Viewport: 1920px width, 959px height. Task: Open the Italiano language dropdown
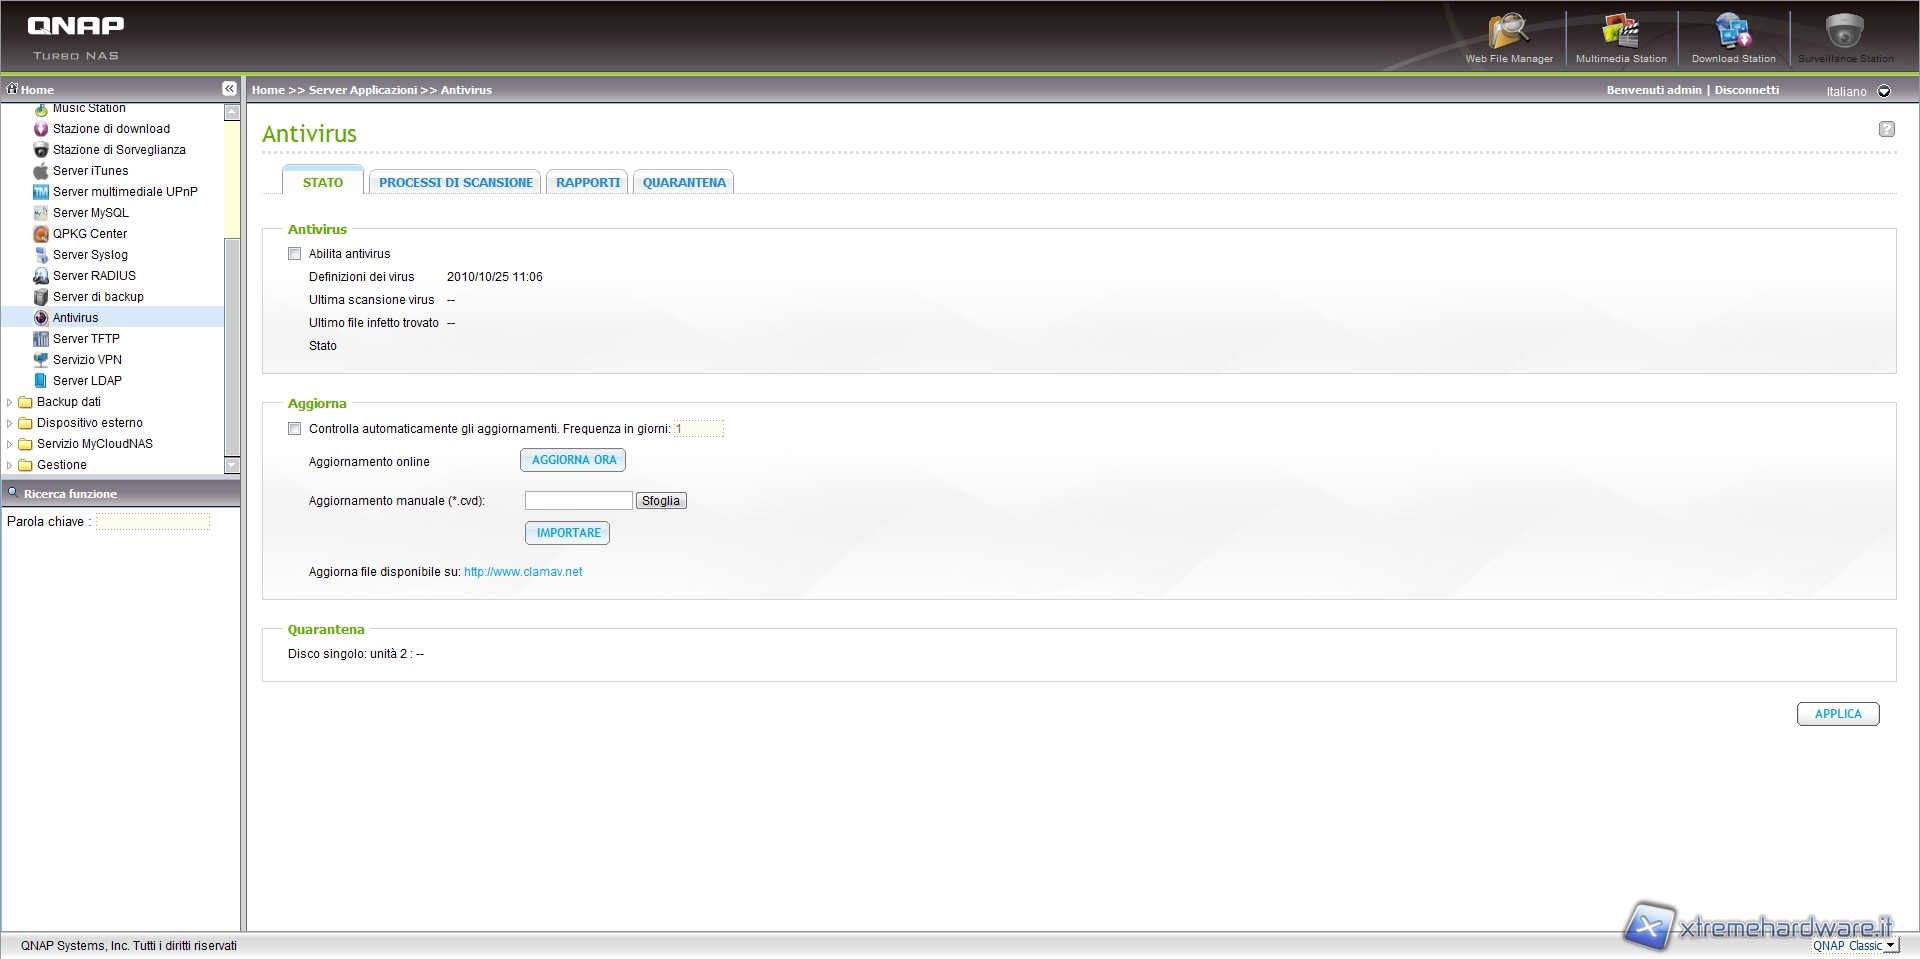pyautogui.click(x=1884, y=91)
